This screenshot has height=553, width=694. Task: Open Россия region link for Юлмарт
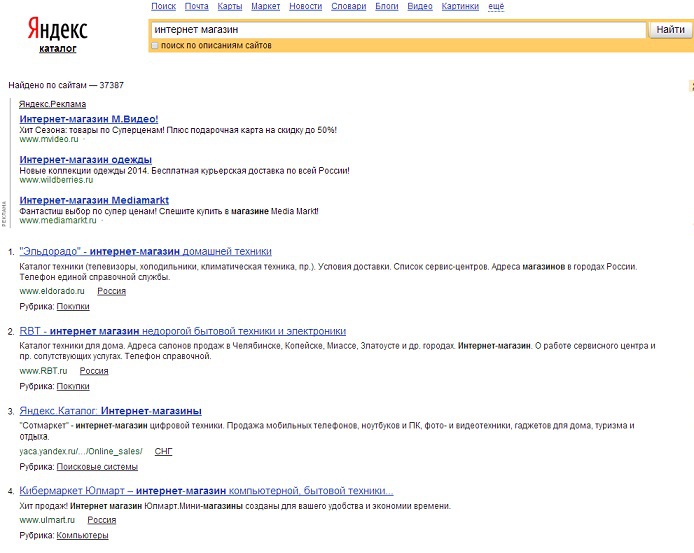tap(102, 520)
